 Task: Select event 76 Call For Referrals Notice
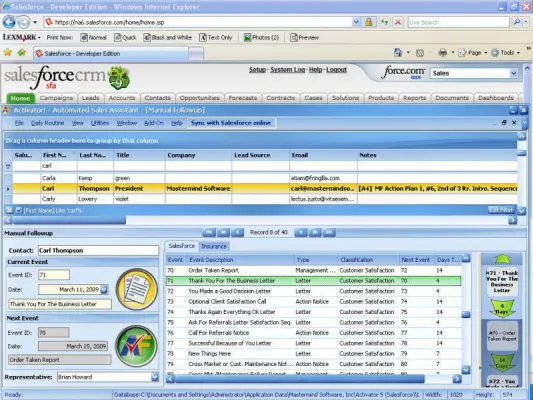pyautogui.click(x=313, y=333)
